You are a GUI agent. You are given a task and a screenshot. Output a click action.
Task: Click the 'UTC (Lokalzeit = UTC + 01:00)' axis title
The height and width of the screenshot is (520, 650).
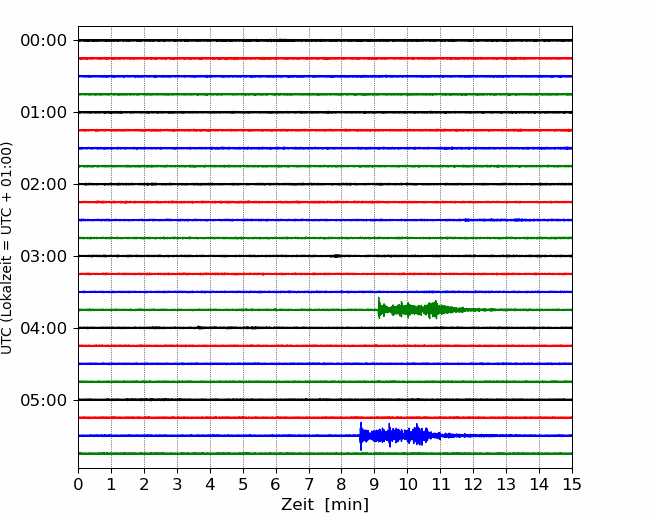coord(7,248)
